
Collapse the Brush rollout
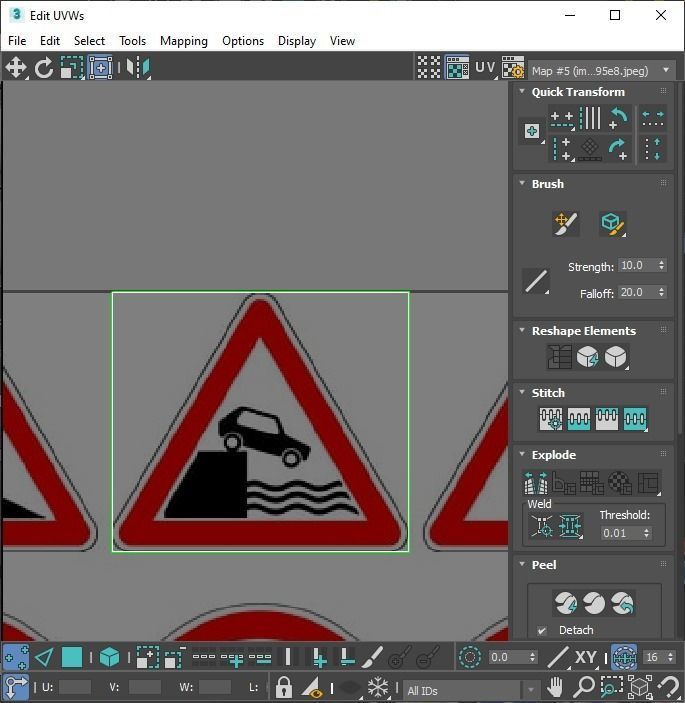(522, 183)
